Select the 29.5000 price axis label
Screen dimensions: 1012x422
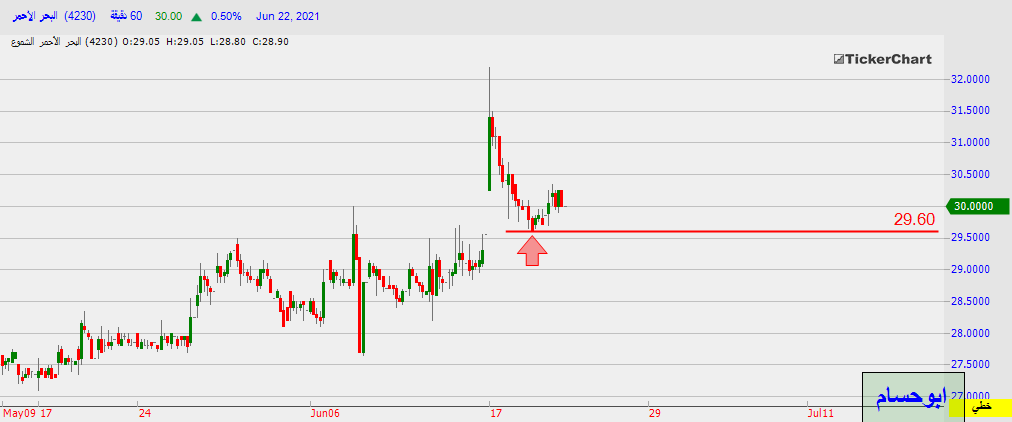click(972, 238)
